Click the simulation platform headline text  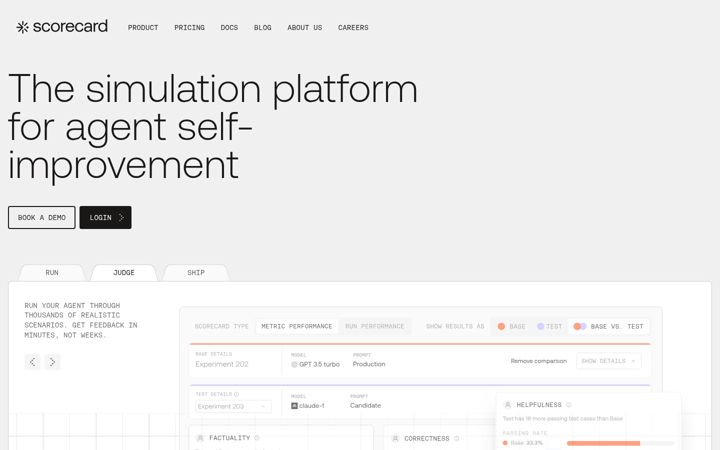pos(213,127)
